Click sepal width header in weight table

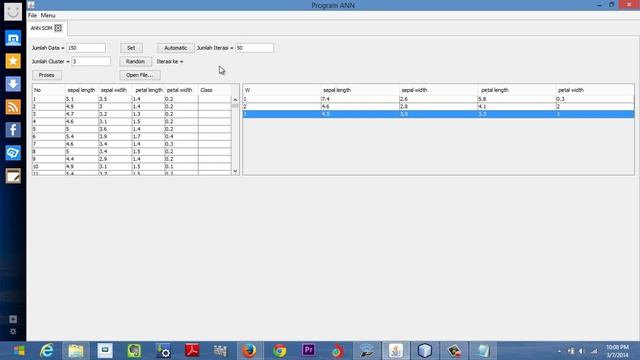(x=438, y=90)
